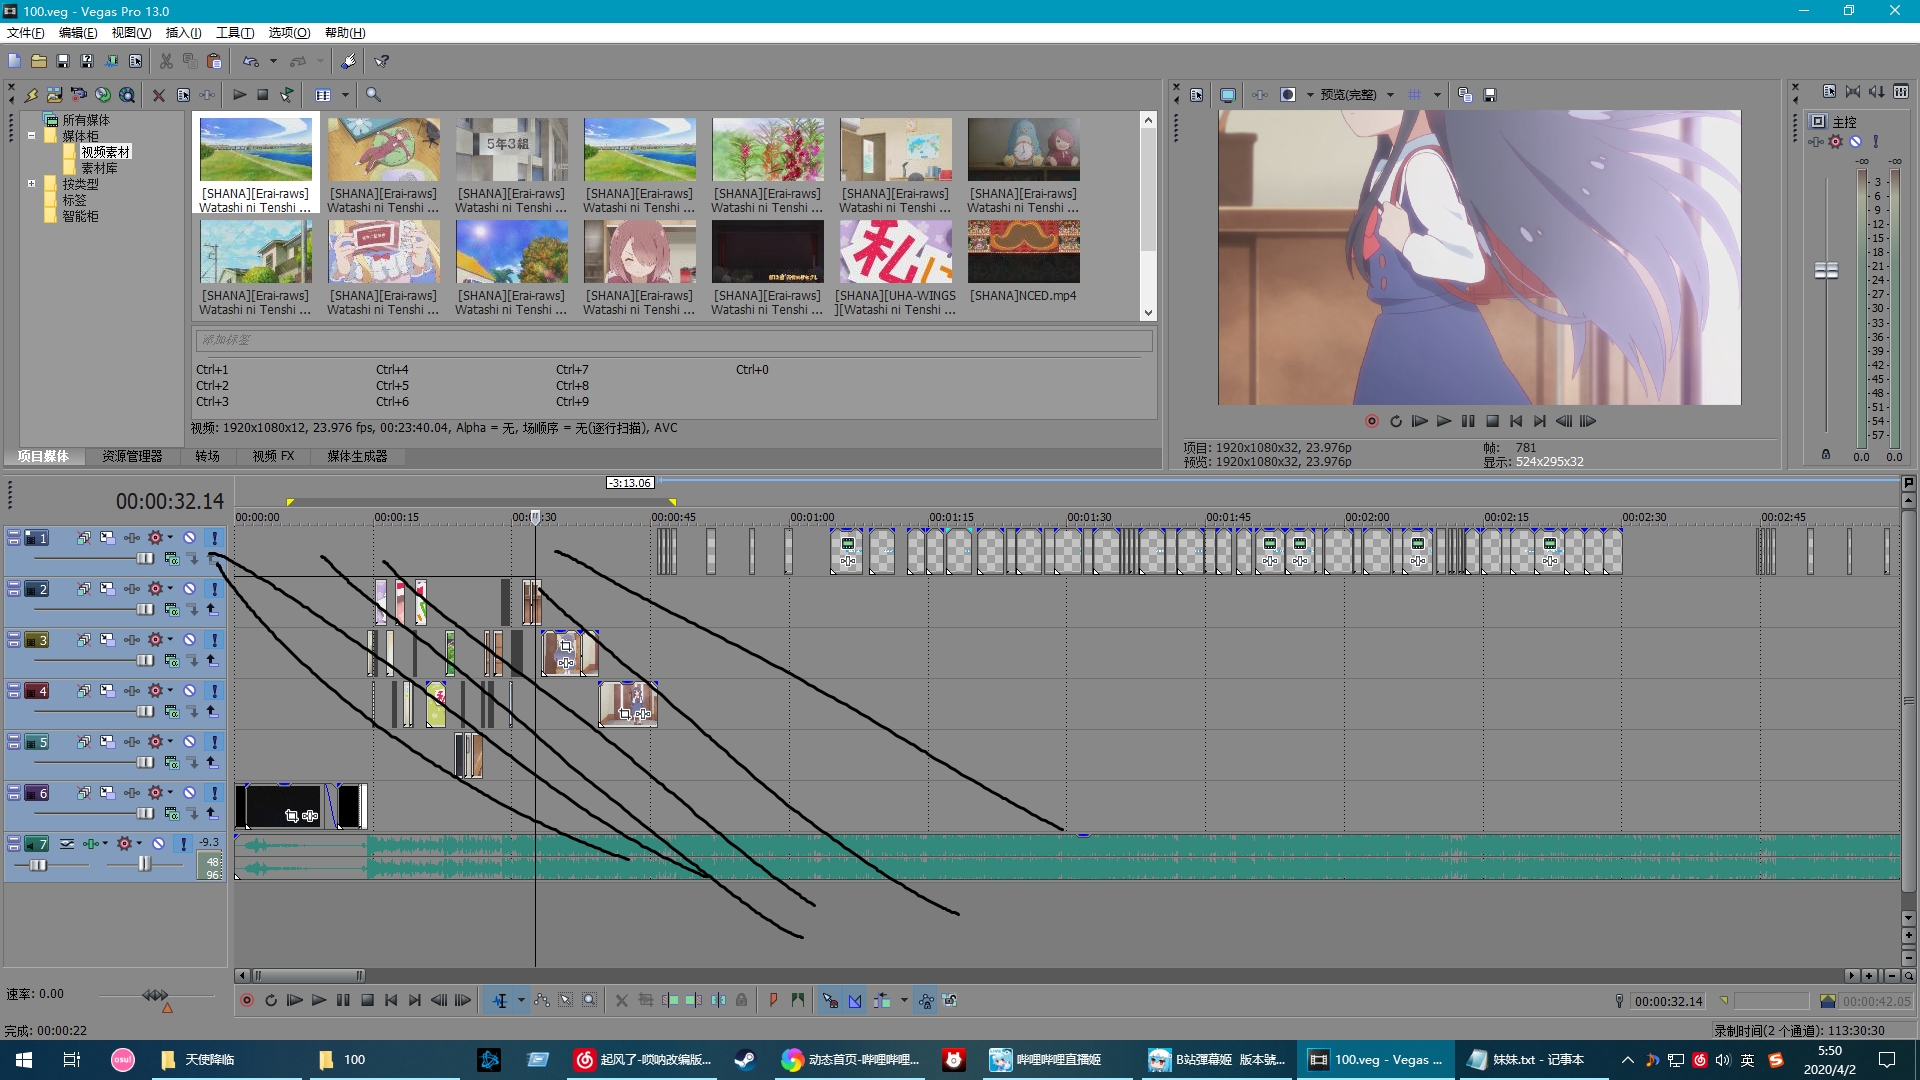The image size is (1920, 1080).
Task: Solo audio track 7
Action: point(183,844)
